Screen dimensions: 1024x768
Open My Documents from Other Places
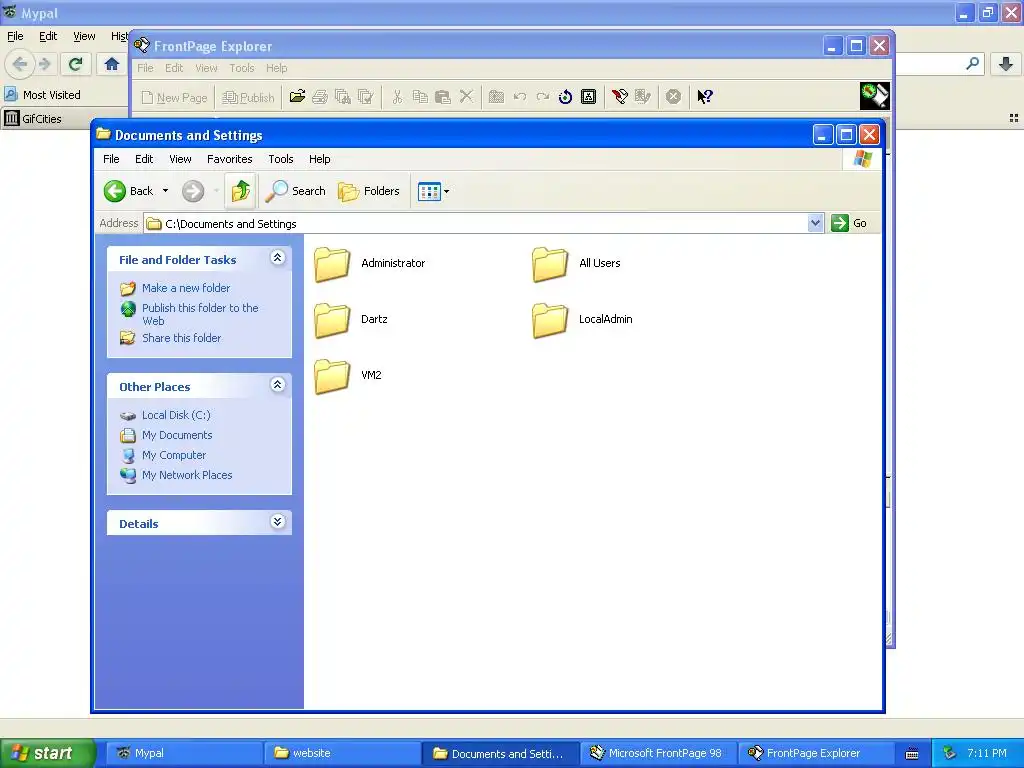[177, 435]
